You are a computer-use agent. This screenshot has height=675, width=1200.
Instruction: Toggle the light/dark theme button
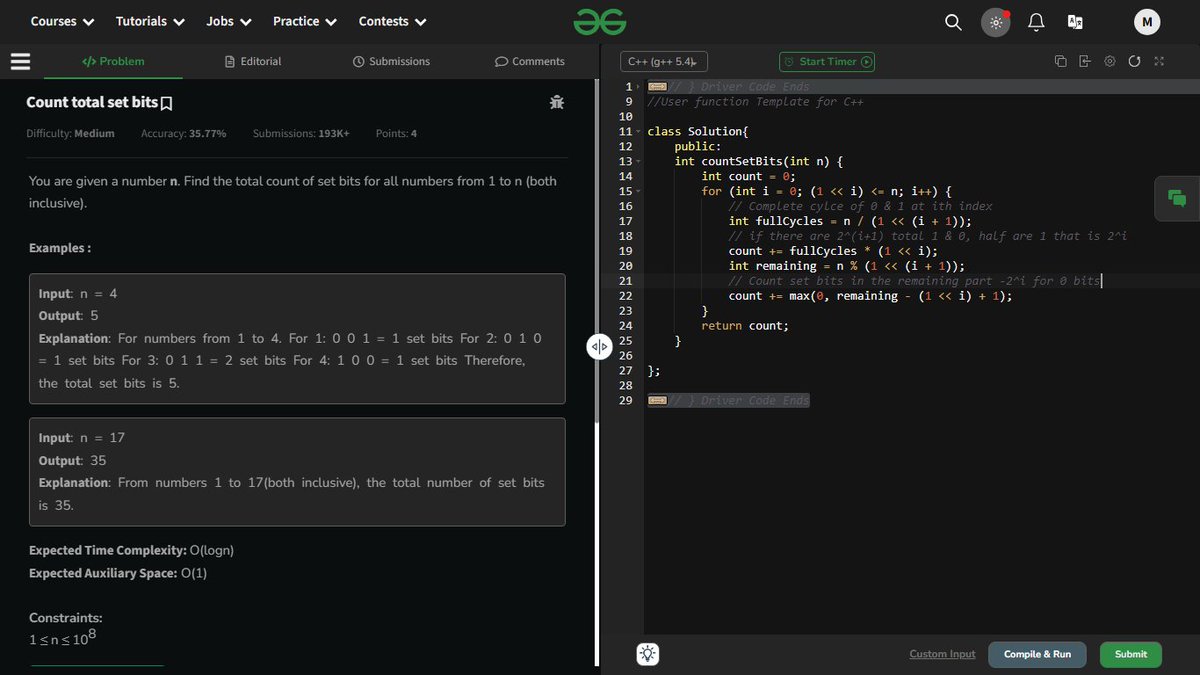(996, 22)
